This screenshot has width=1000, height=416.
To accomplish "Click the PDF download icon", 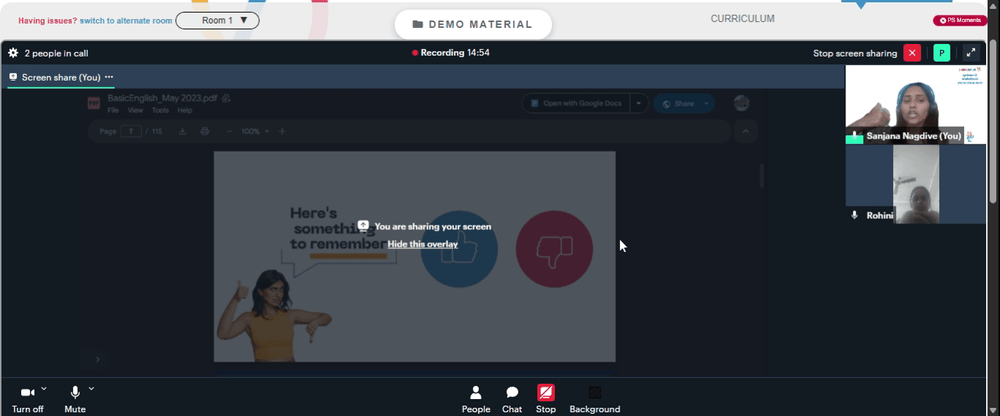I will [x=182, y=131].
